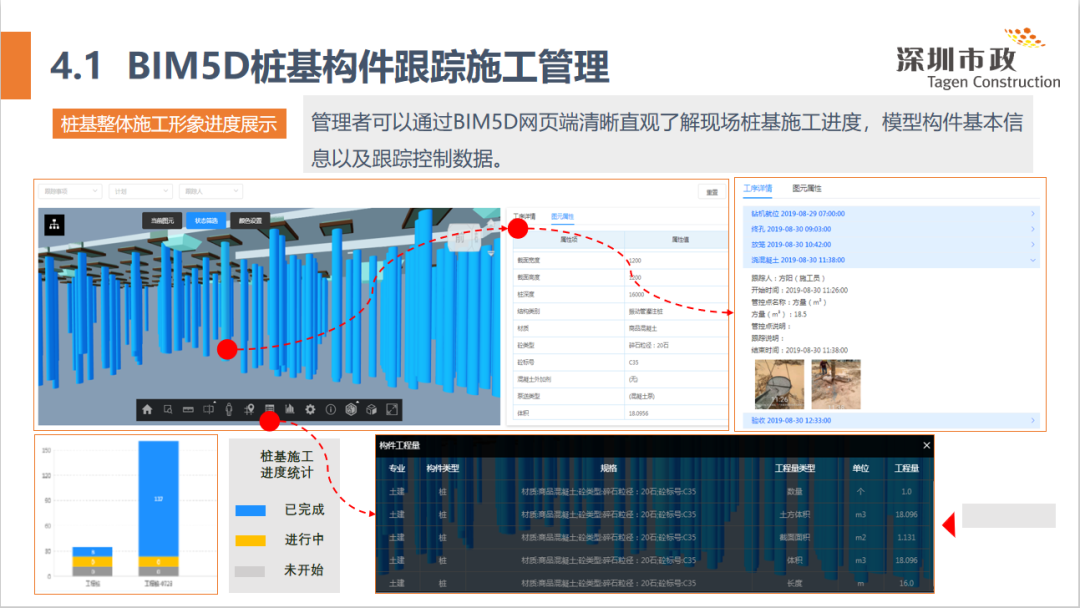Image resolution: width=1080 pixels, height=608 pixels.
Task: Click the 重置 reset button
Action: [711, 191]
